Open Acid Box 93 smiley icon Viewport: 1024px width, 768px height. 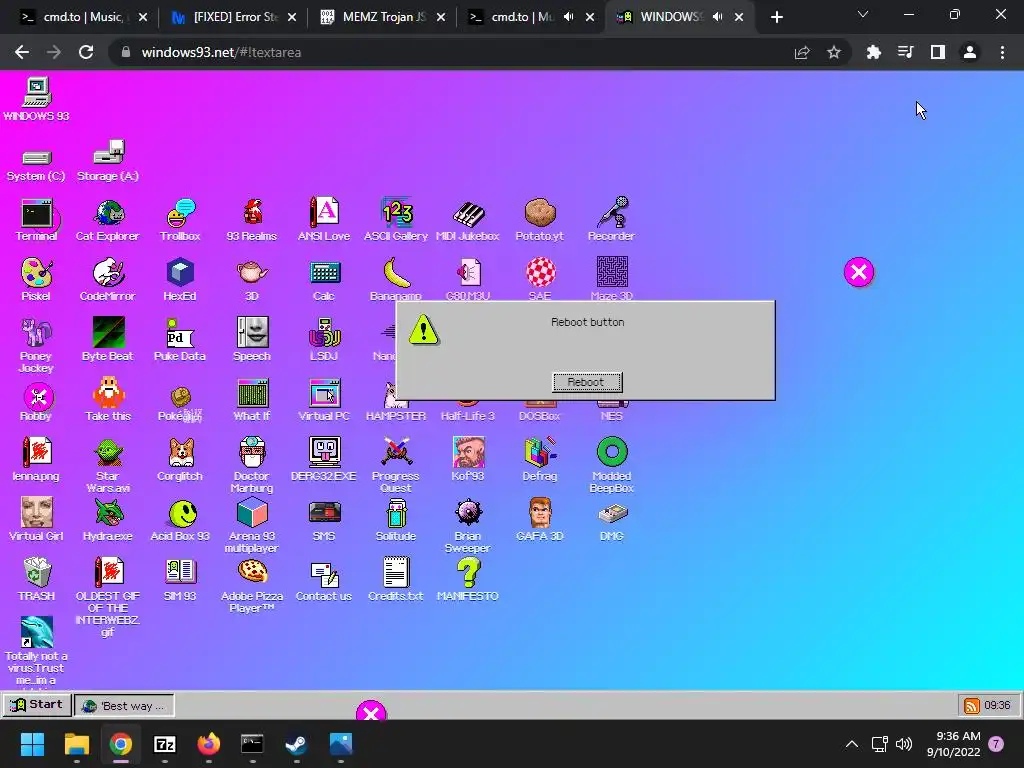click(182, 514)
